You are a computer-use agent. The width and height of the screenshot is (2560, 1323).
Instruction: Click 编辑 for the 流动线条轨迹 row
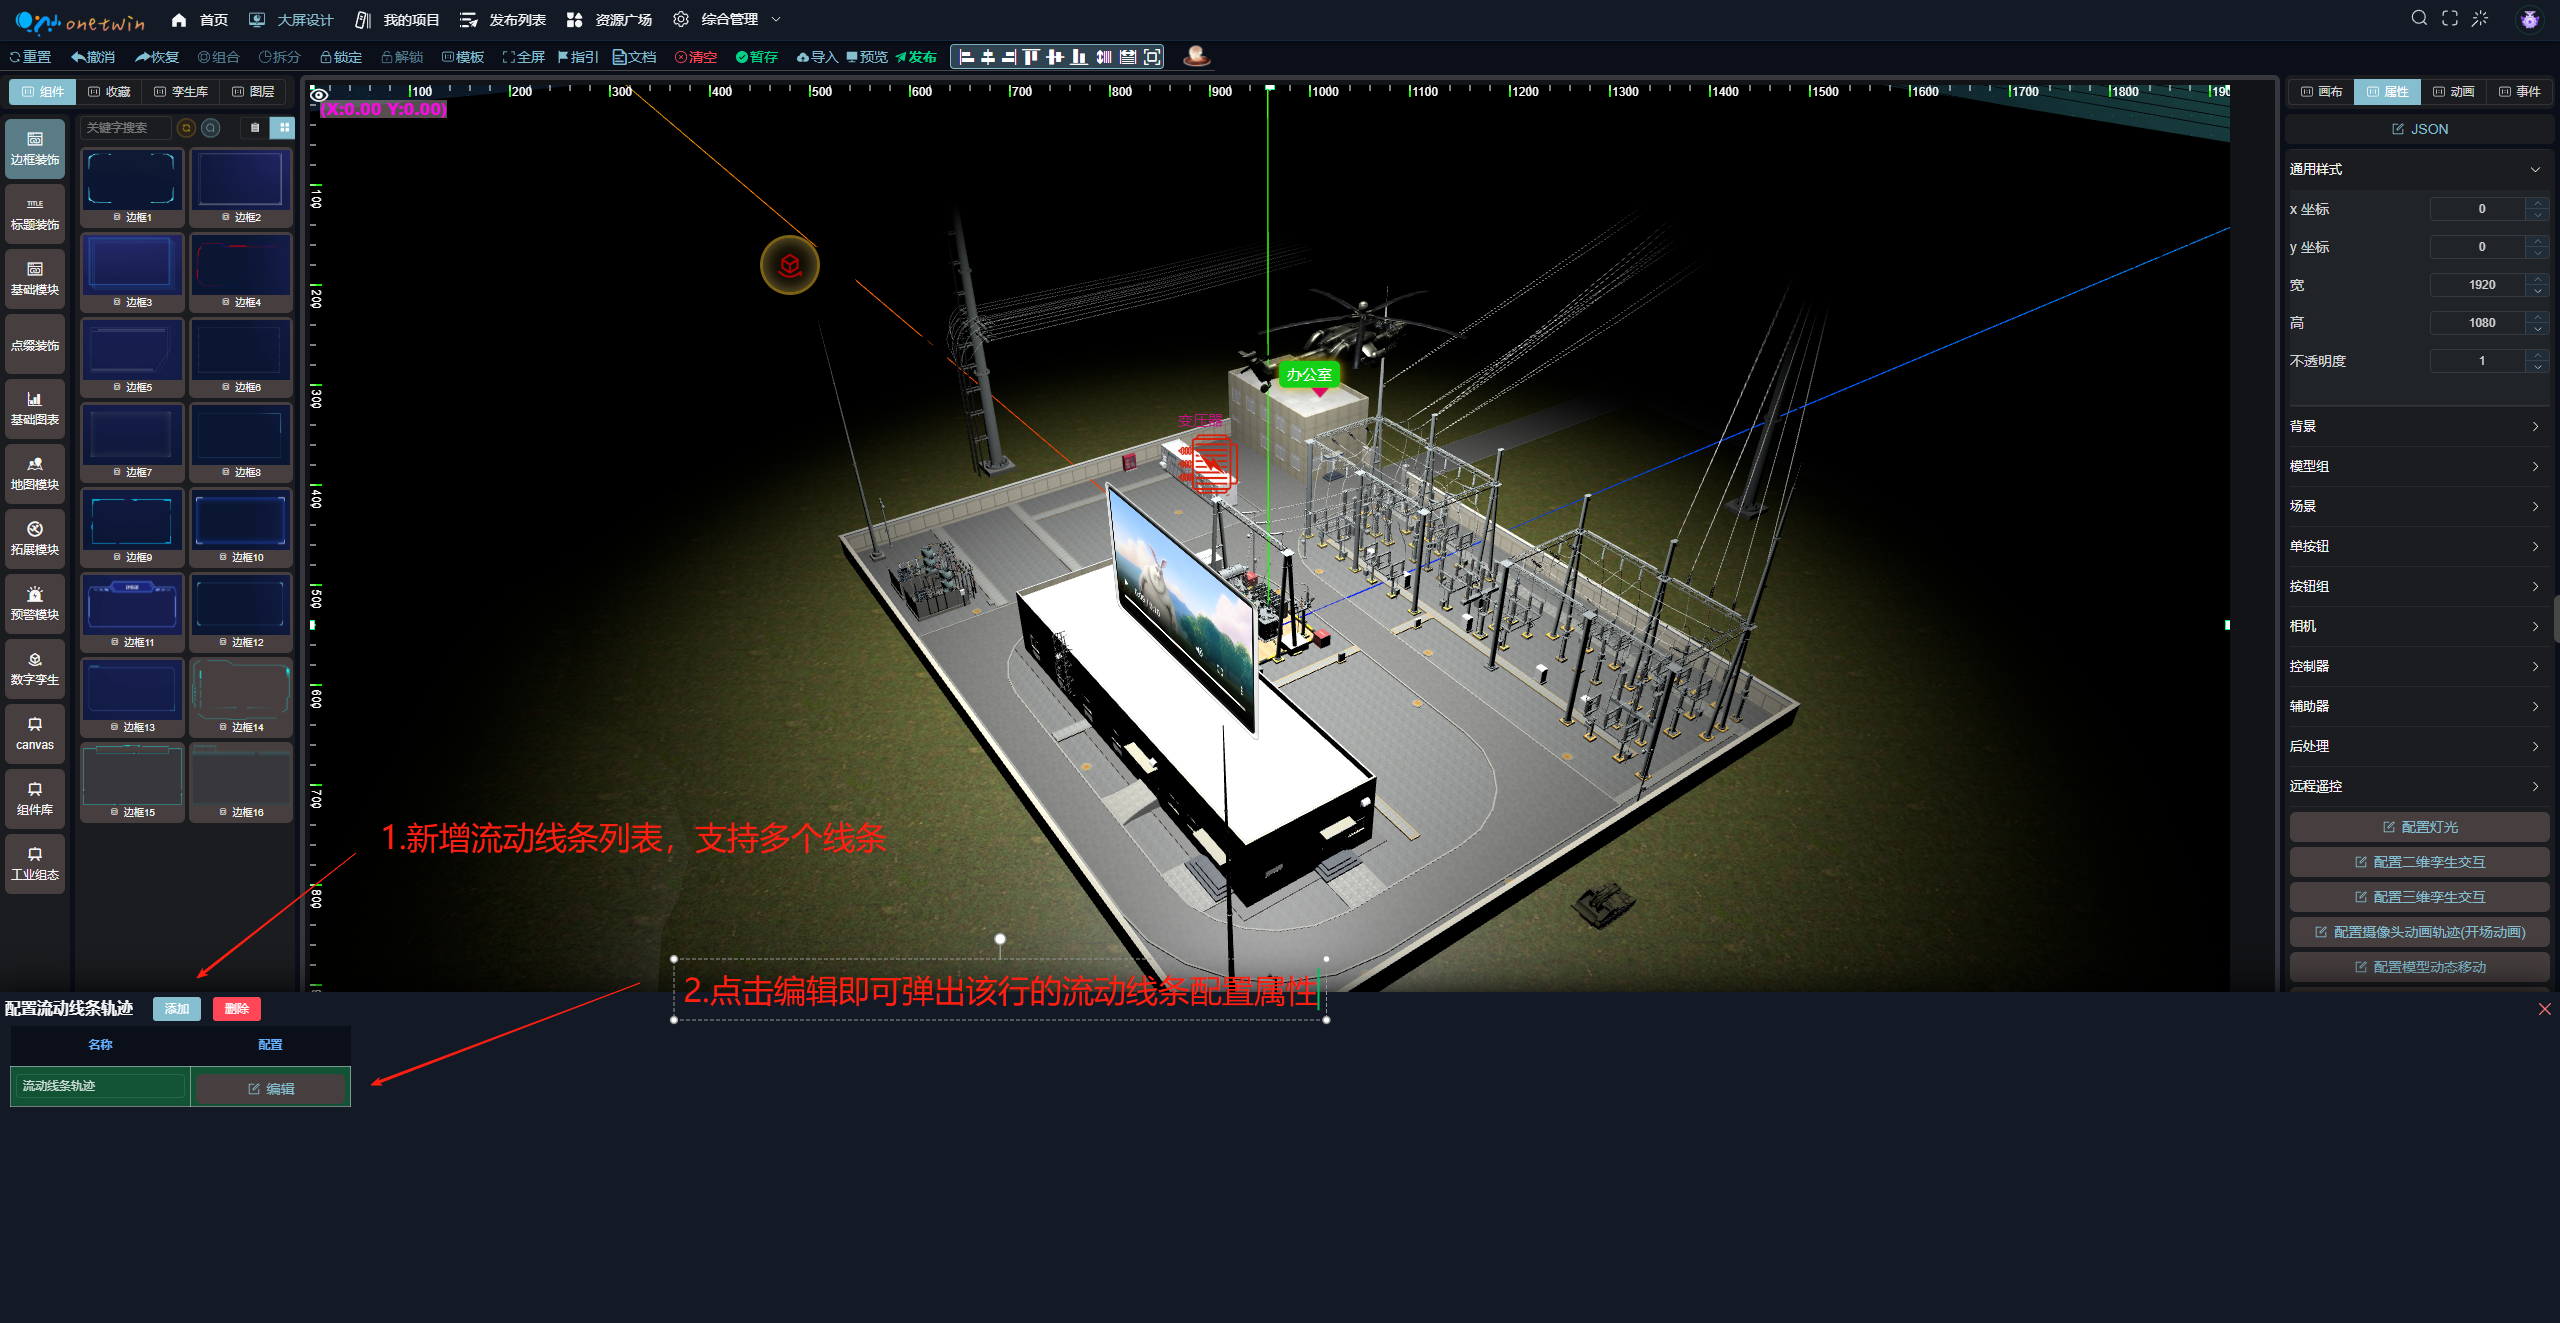click(271, 1088)
